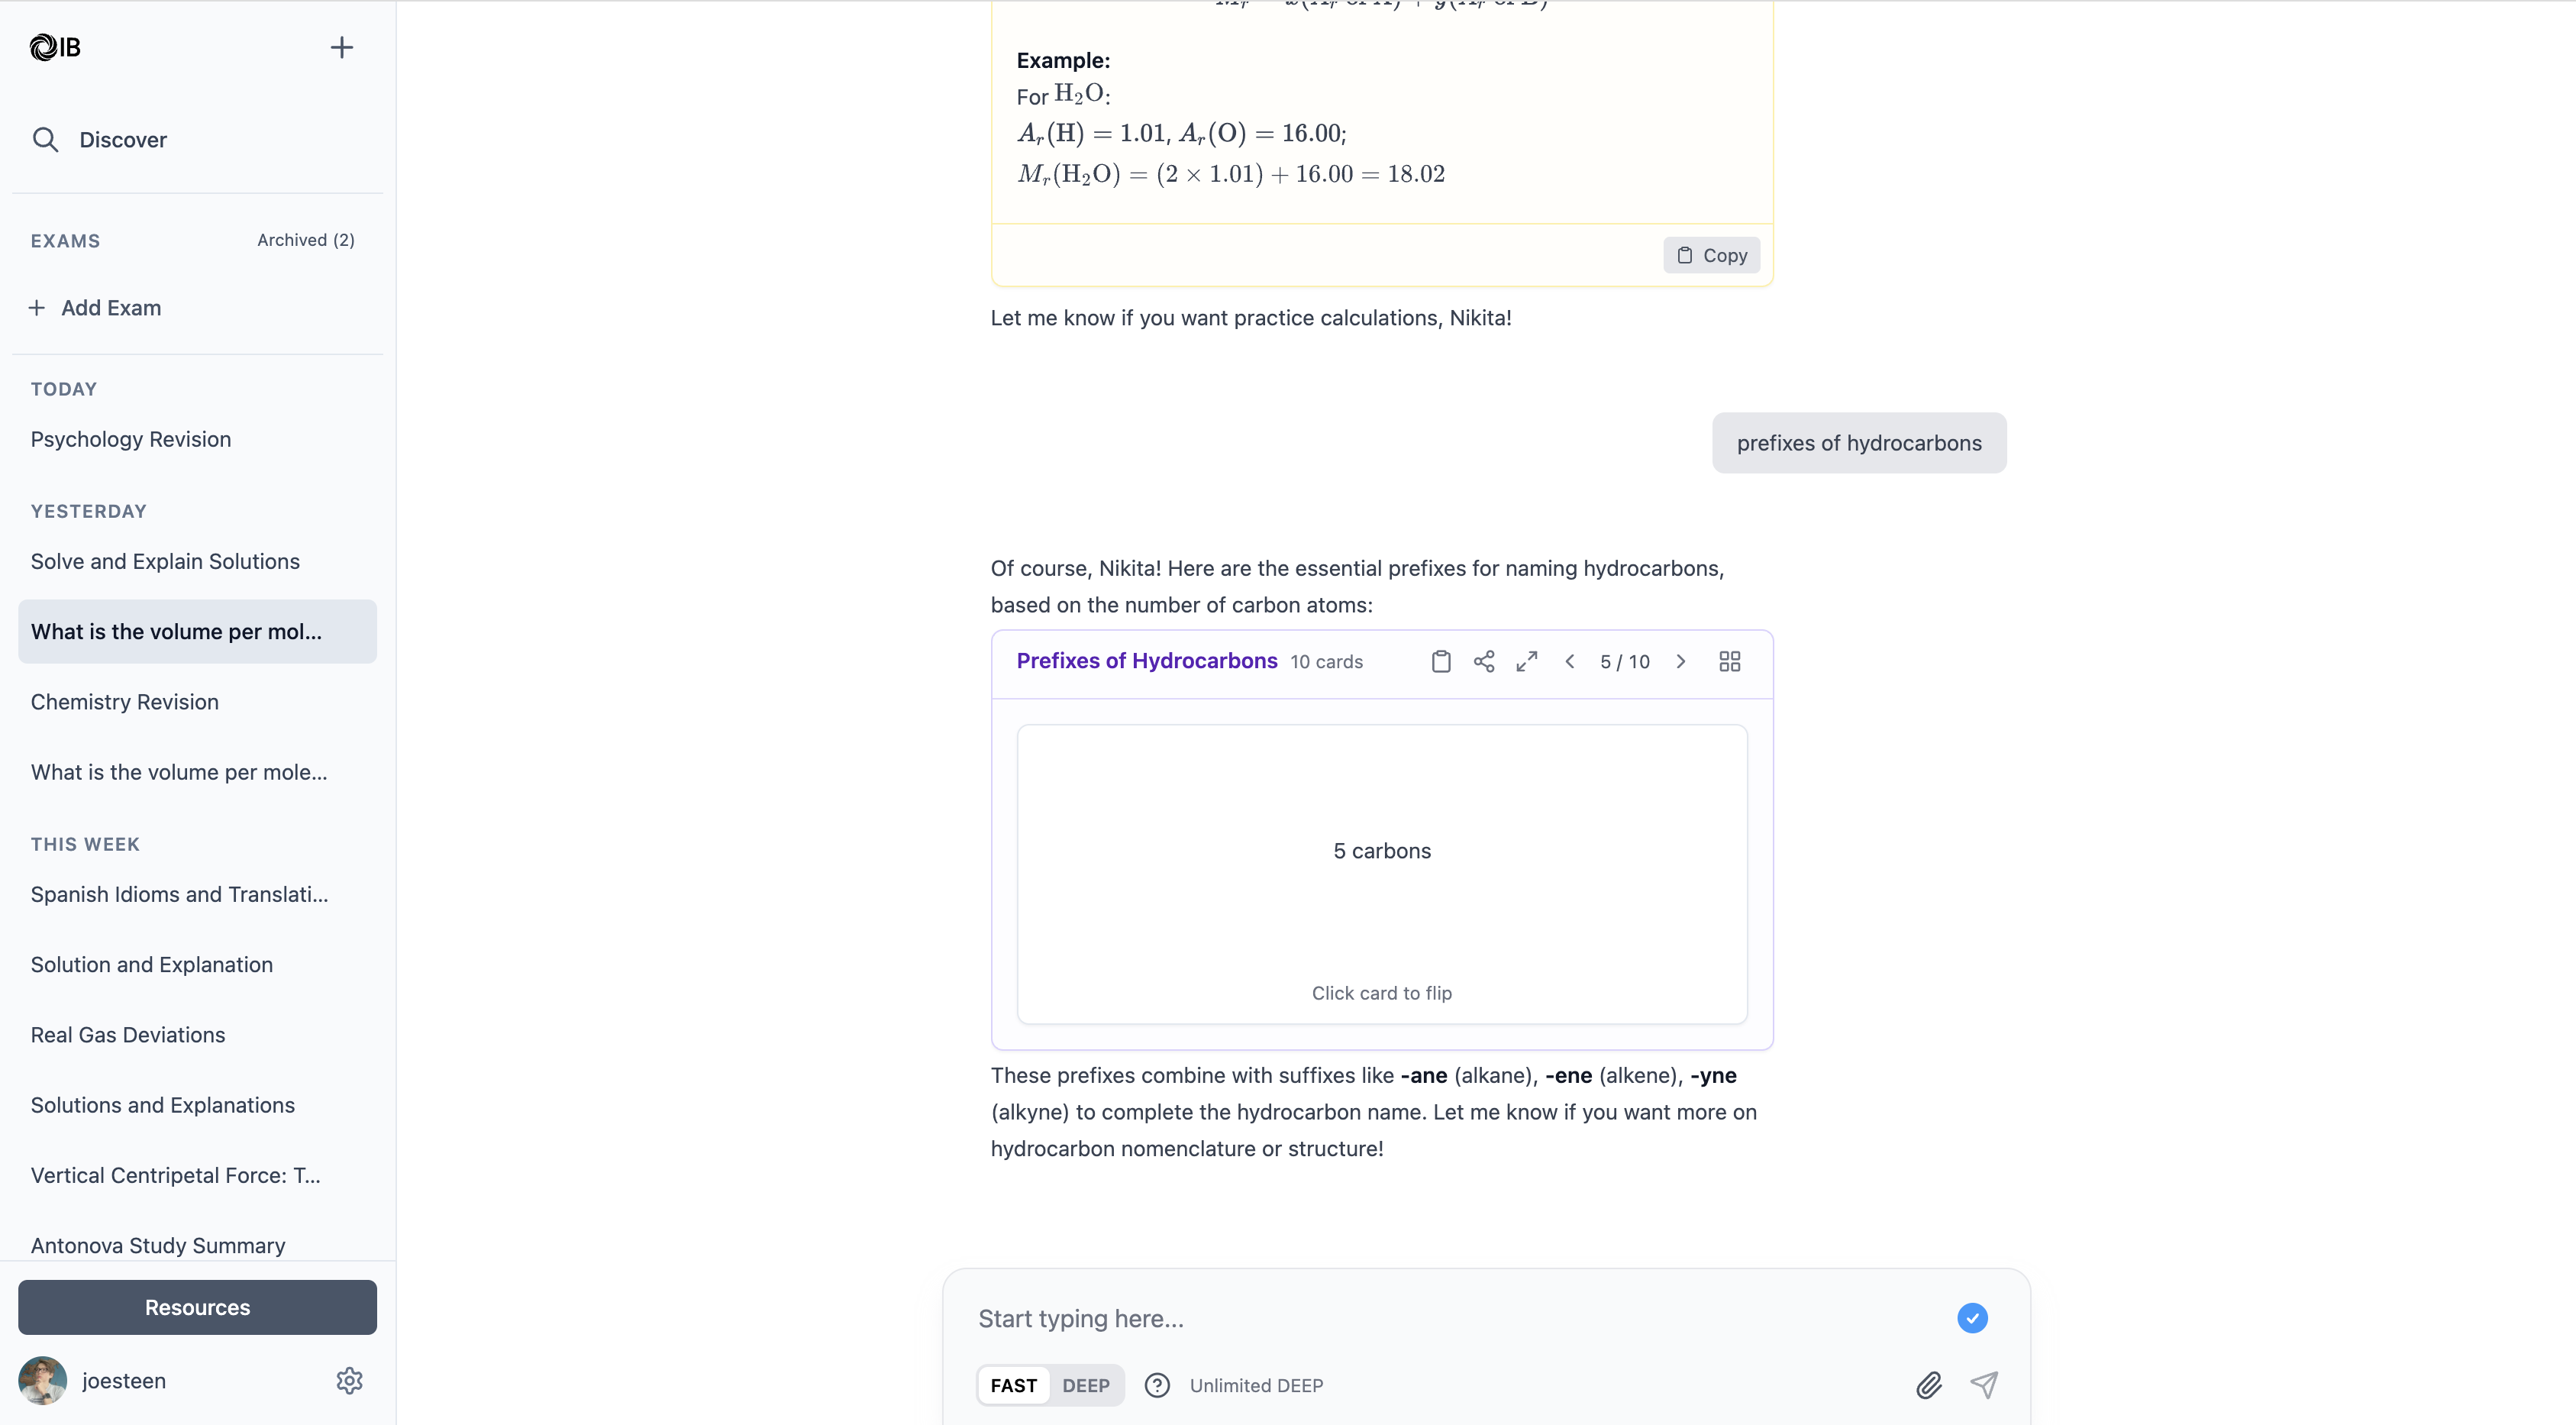Screen dimensions: 2576x1425
Task: Go to the next flashcard
Action: click(x=1680, y=661)
